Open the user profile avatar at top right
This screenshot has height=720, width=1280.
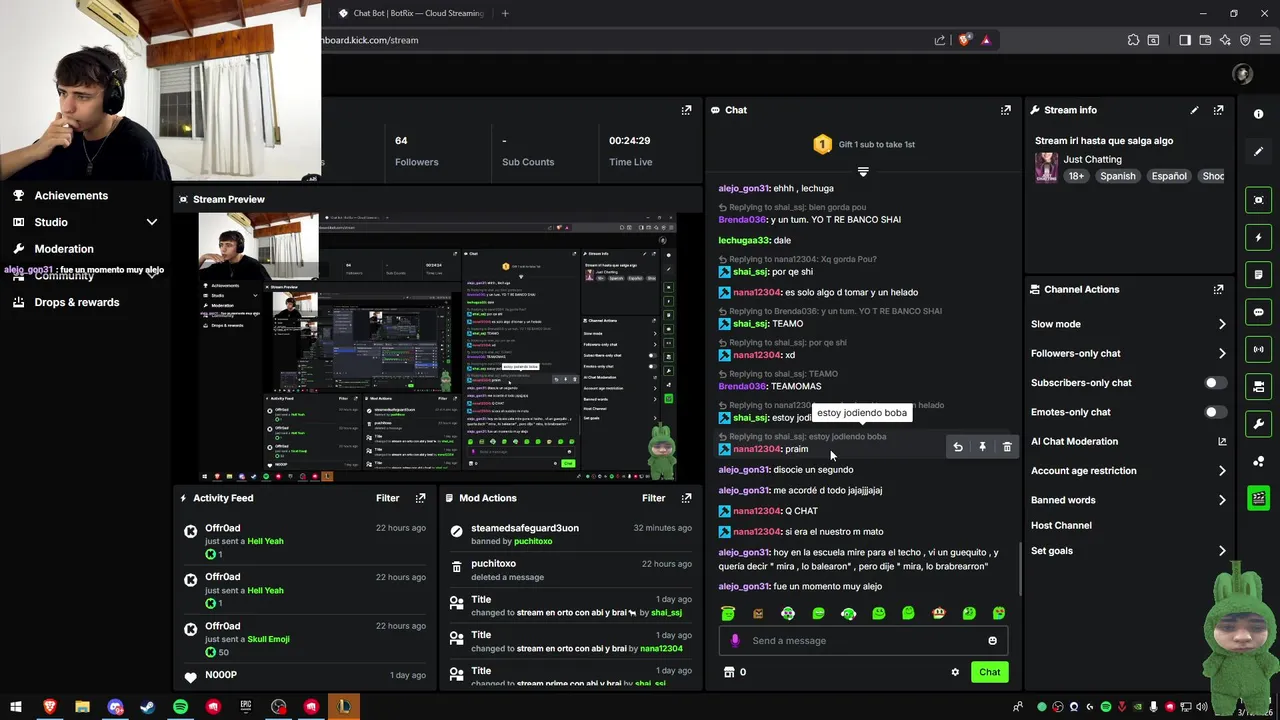(x=1243, y=74)
